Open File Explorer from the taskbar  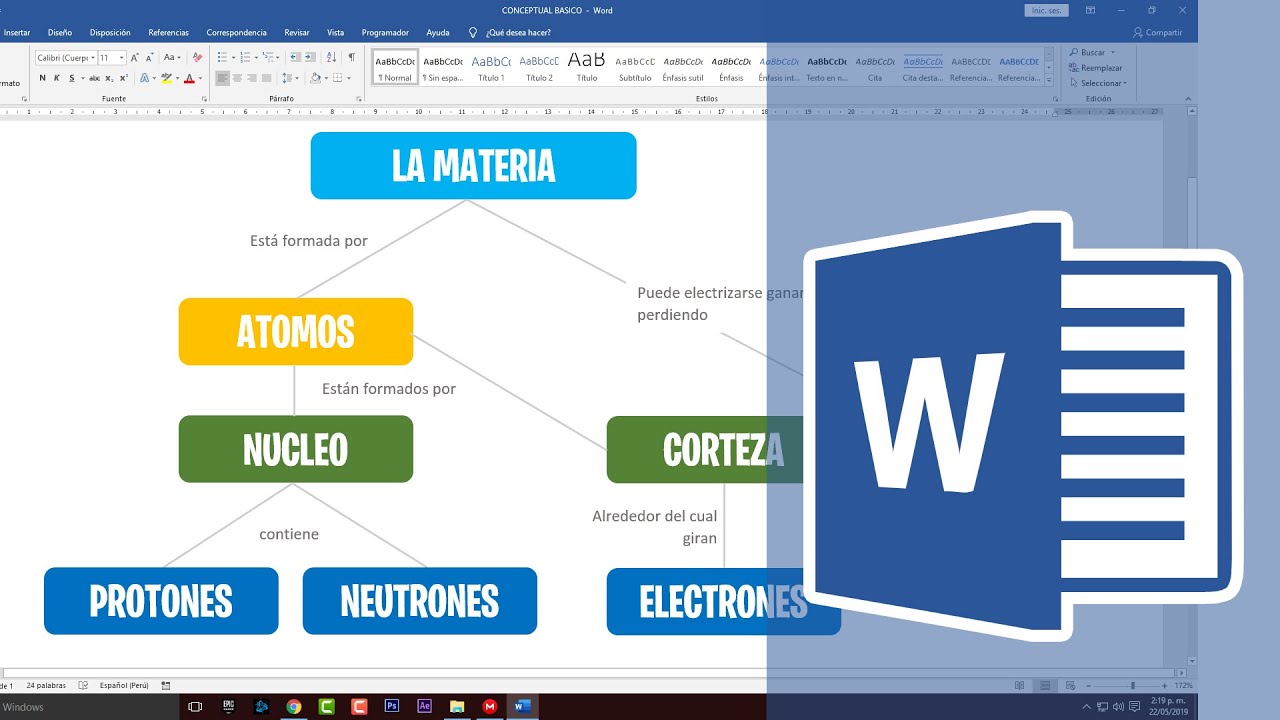457,707
